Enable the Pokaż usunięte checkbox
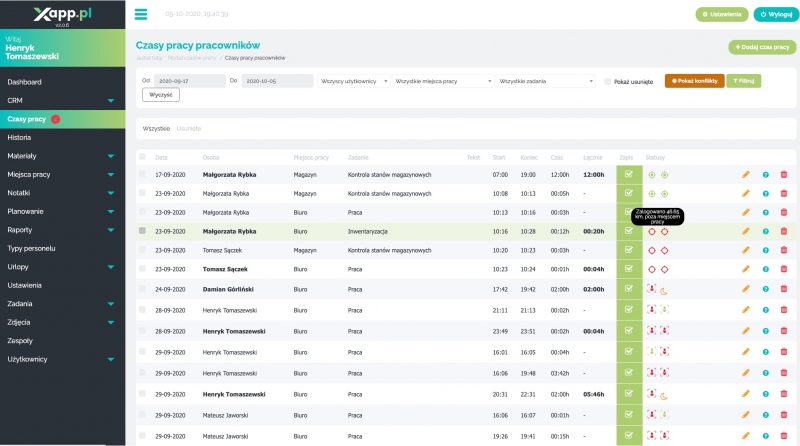The height and width of the screenshot is (446, 800). (608, 81)
